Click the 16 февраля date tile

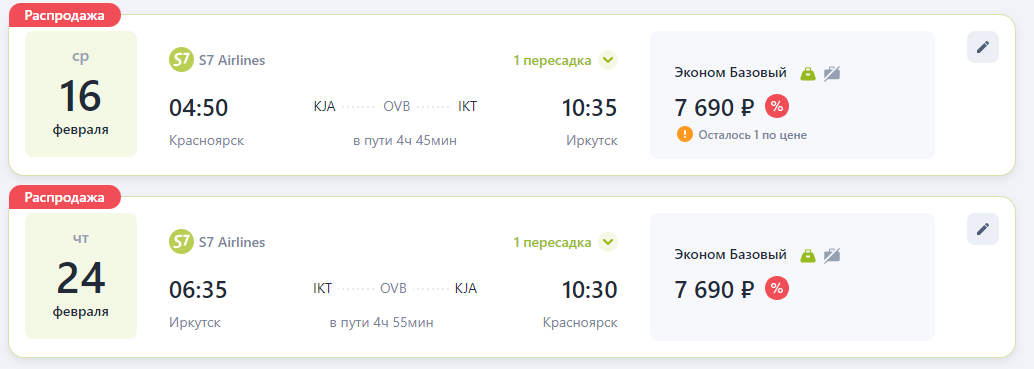(81, 94)
